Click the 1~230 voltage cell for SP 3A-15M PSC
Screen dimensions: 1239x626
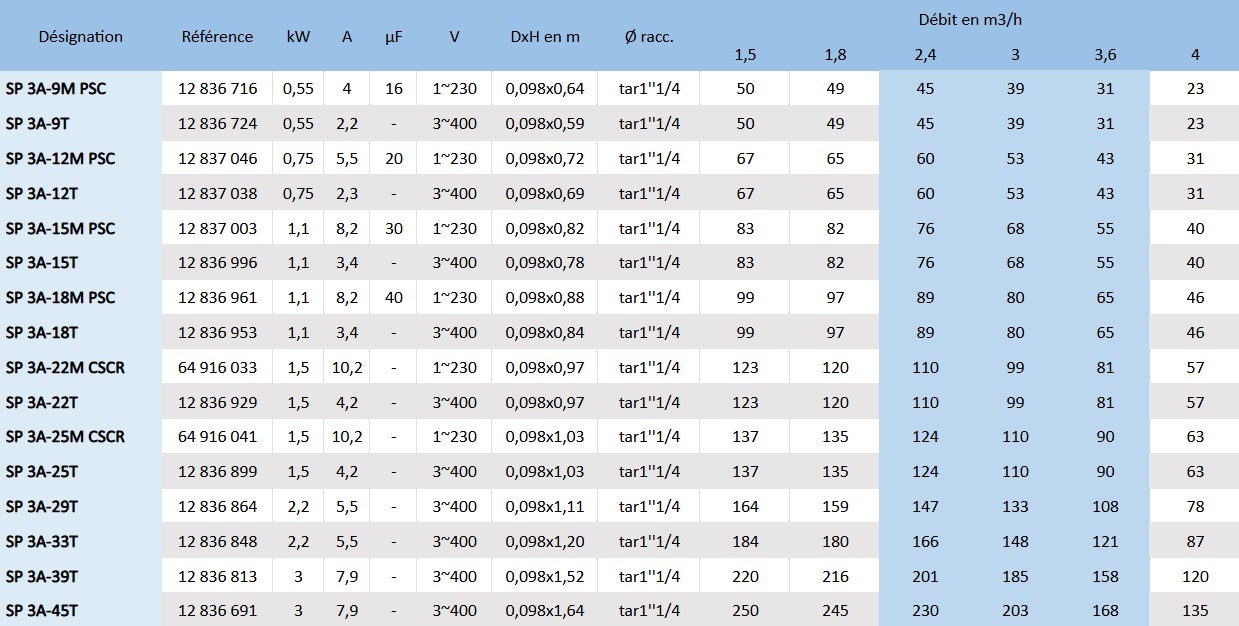coord(453,228)
